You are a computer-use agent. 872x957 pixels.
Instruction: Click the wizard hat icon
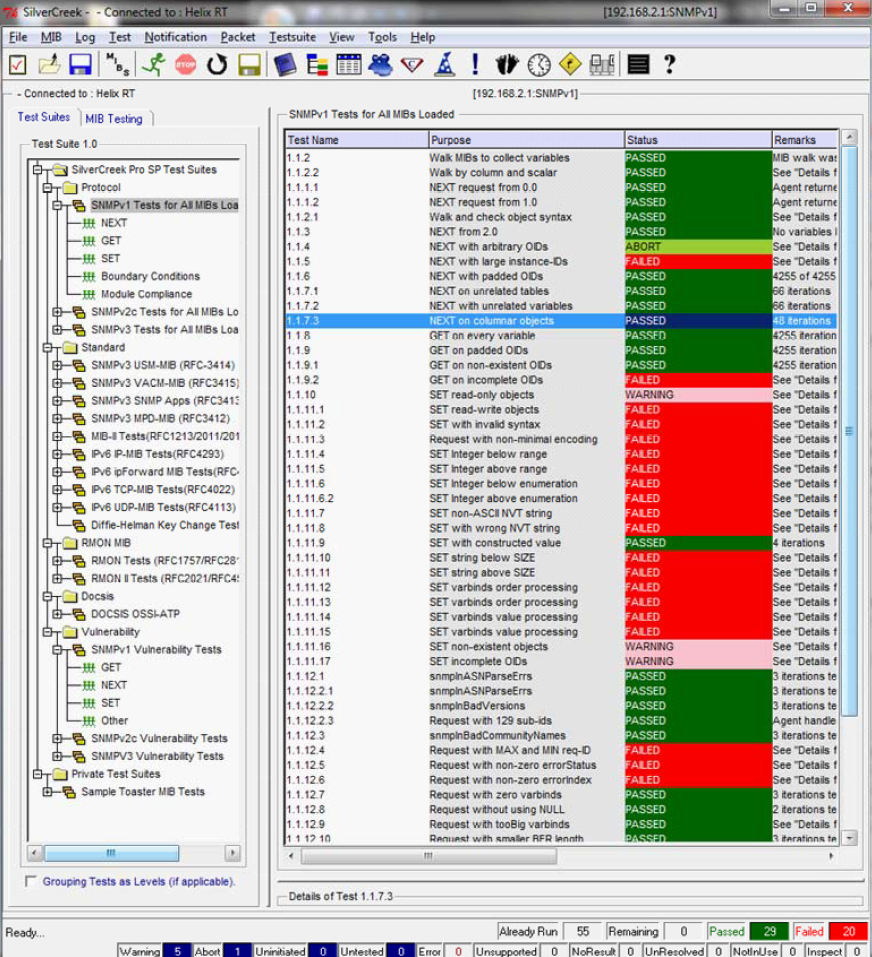[x=444, y=65]
